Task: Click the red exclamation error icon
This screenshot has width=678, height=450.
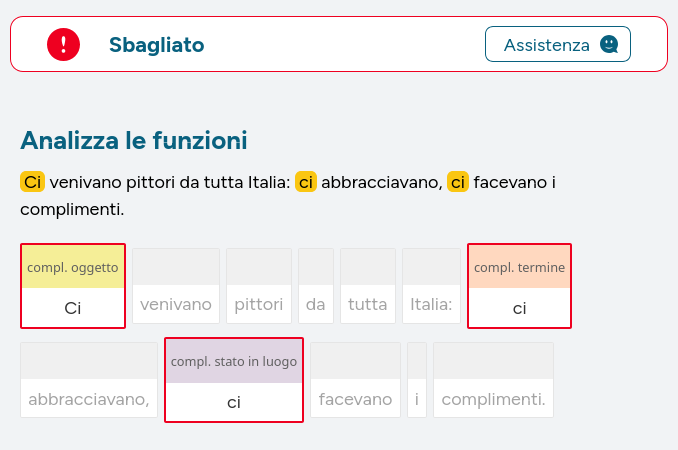Action: tap(64, 45)
